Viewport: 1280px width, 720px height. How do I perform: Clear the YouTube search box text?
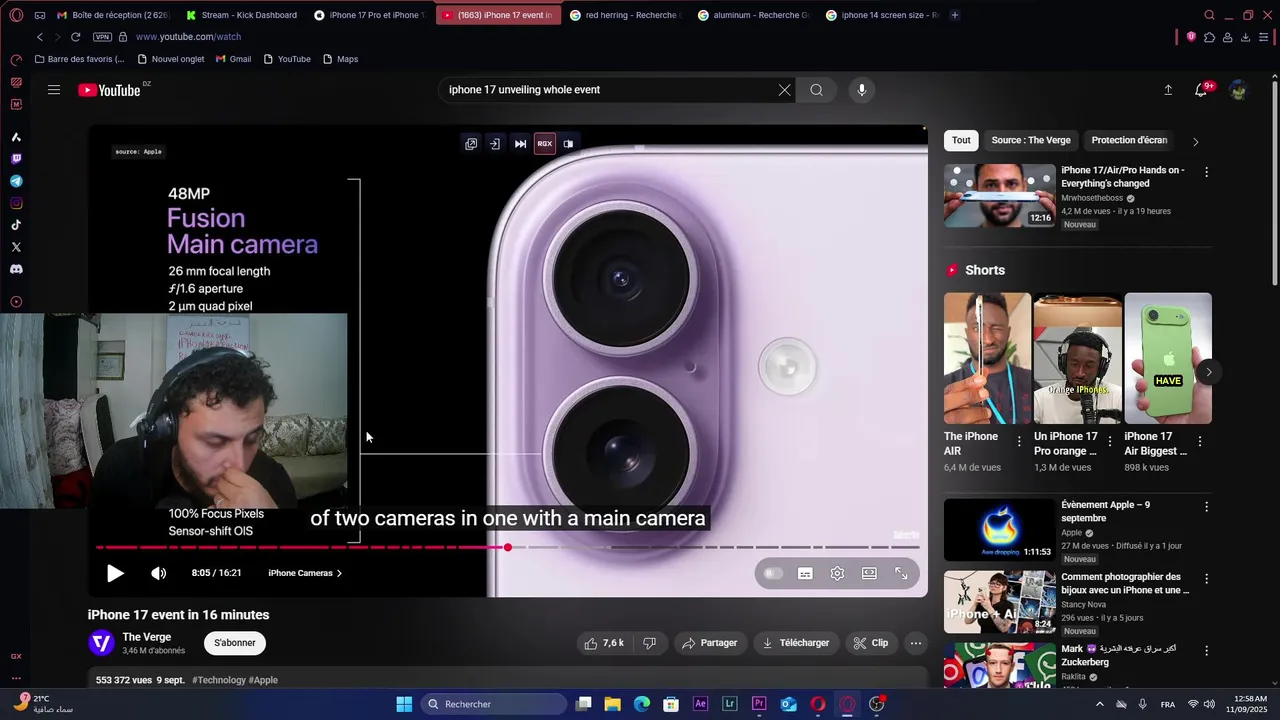(785, 90)
